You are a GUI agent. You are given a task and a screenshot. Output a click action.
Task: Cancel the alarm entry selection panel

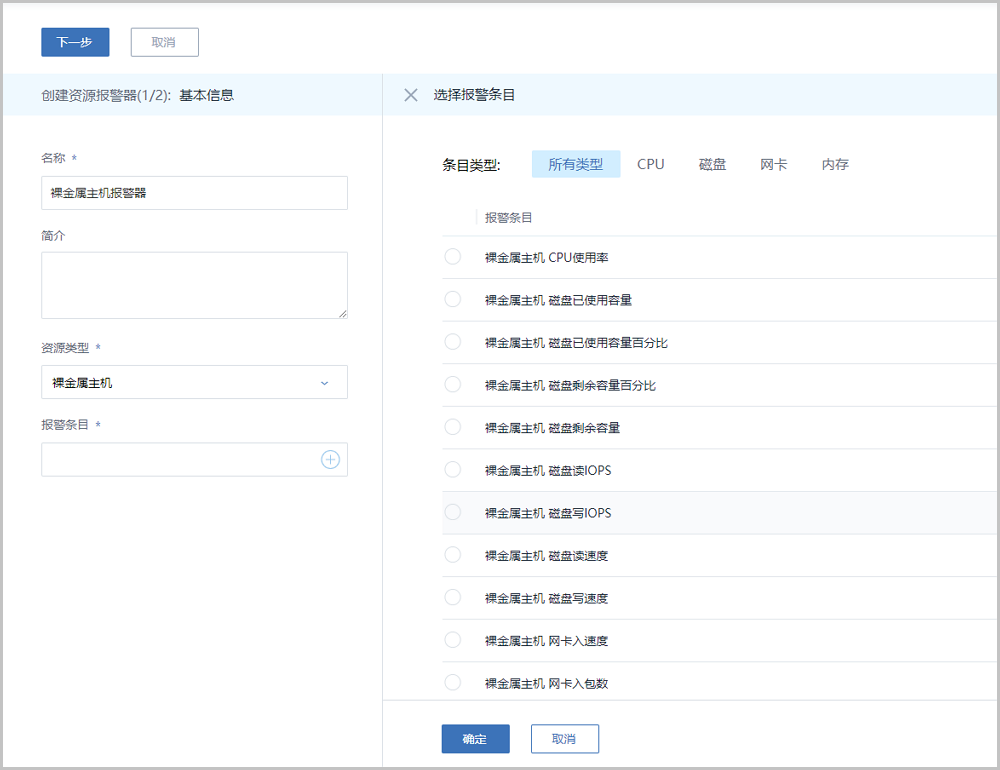tap(564, 739)
